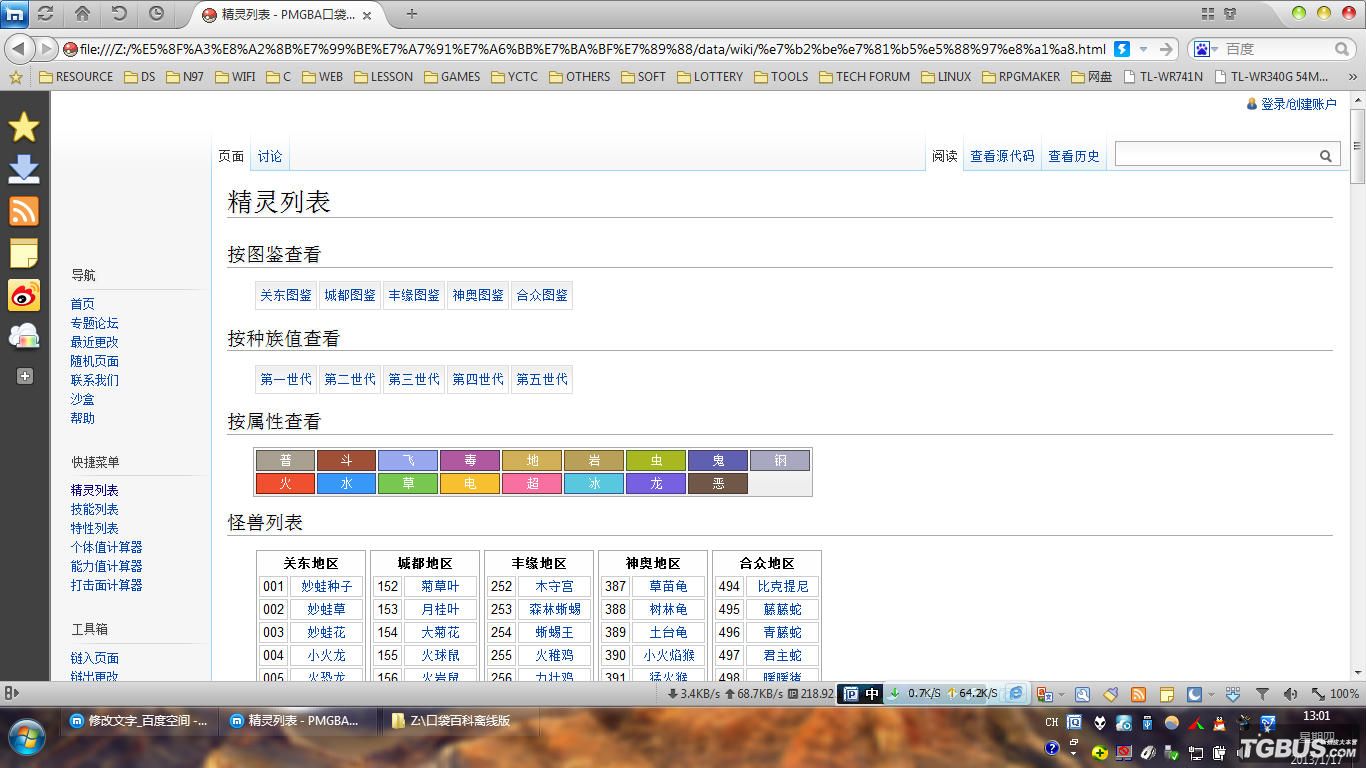1366x768 pixels.
Task: Click the 技能列表 sidebar link
Action: (94, 509)
